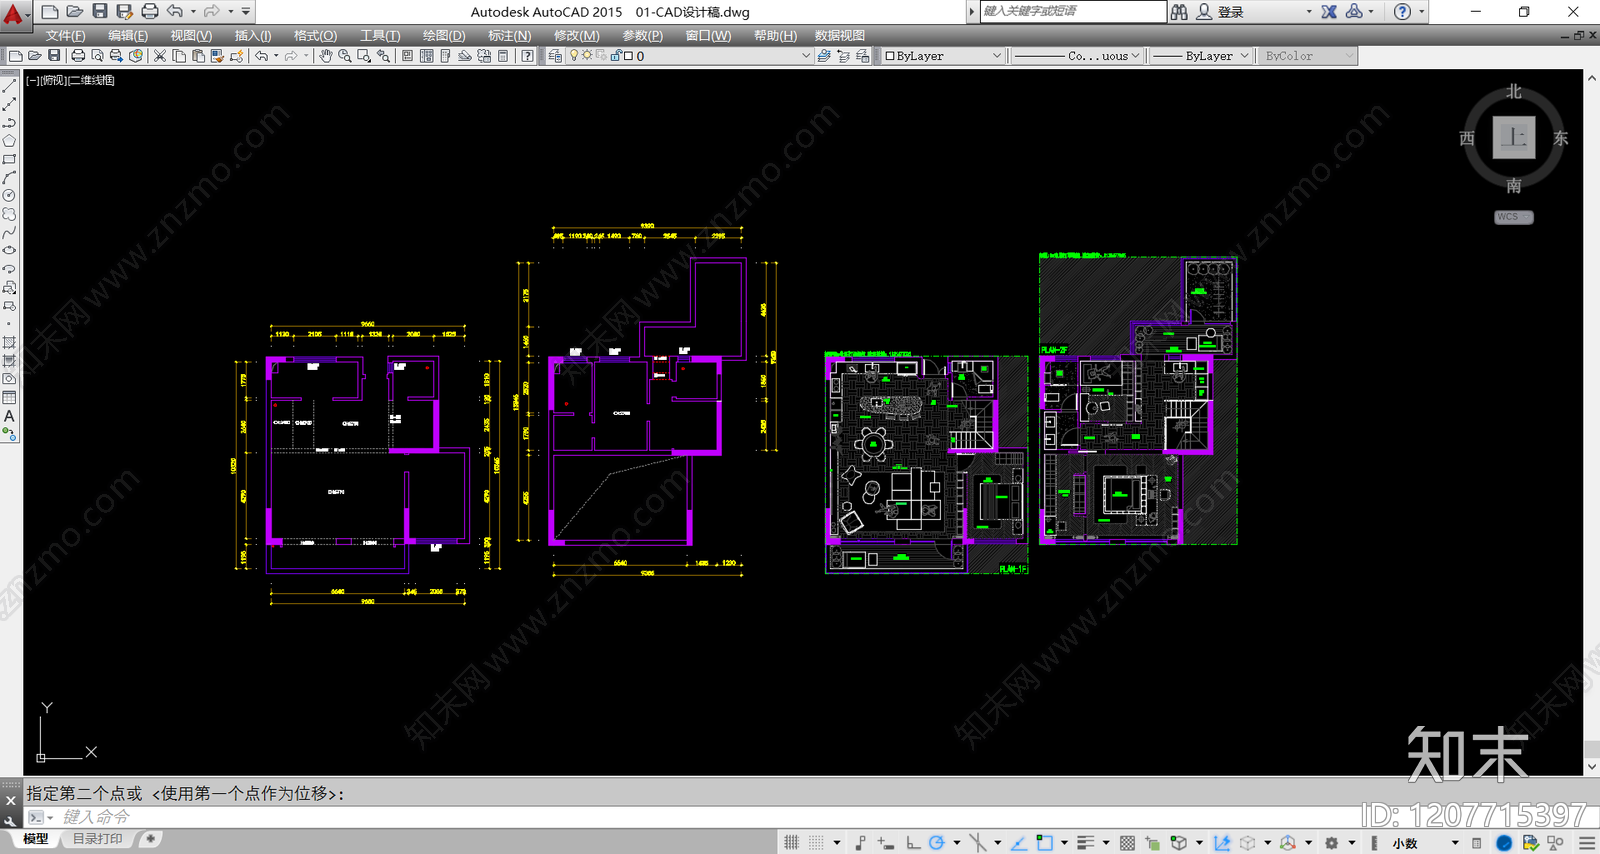Switch to the 目录打印 layout tab
This screenshot has width=1600, height=854.
pos(97,839)
